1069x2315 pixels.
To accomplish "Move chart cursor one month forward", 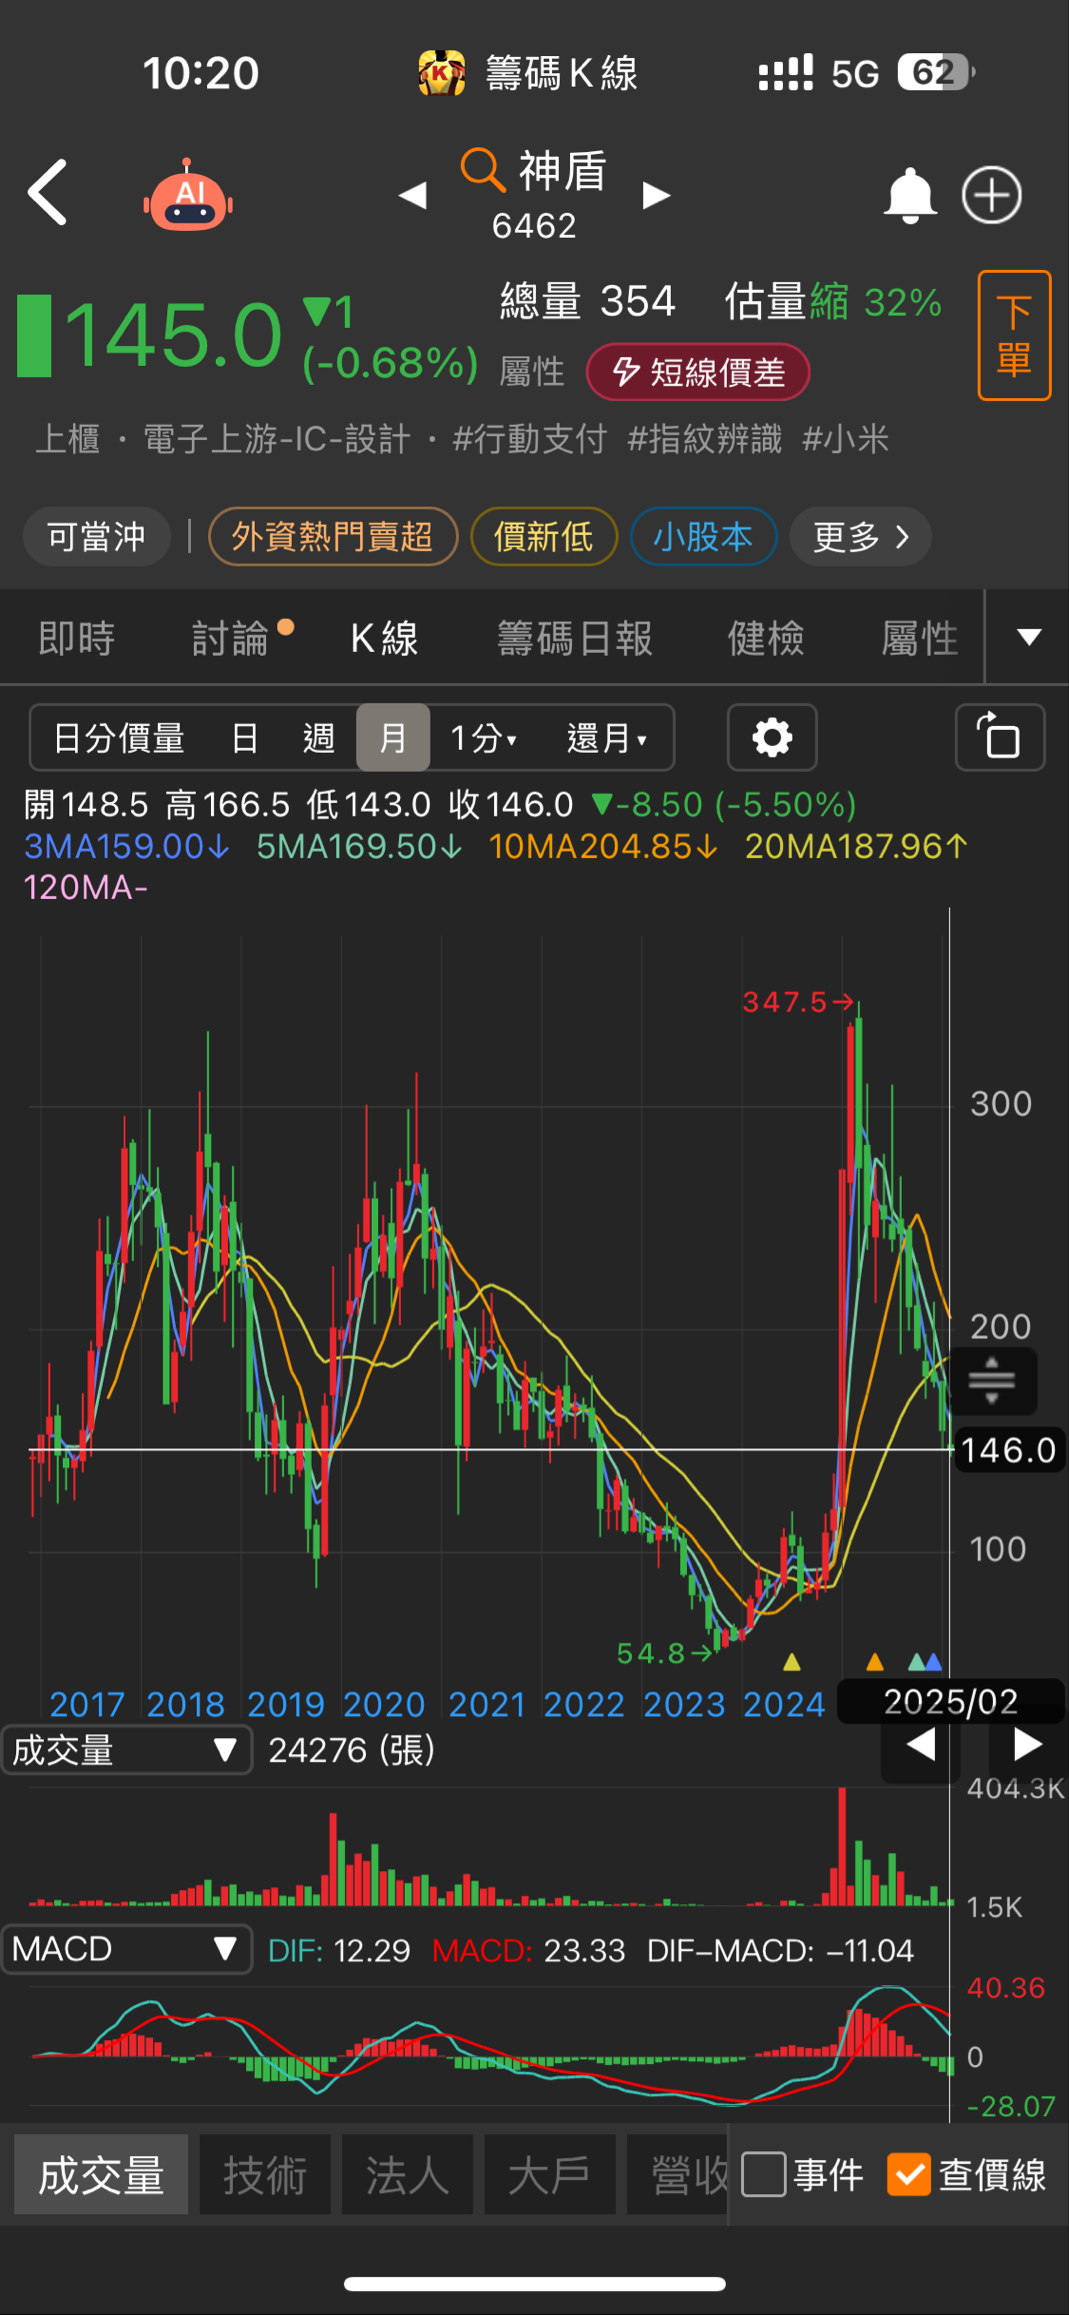I will (x=1027, y=1745).
